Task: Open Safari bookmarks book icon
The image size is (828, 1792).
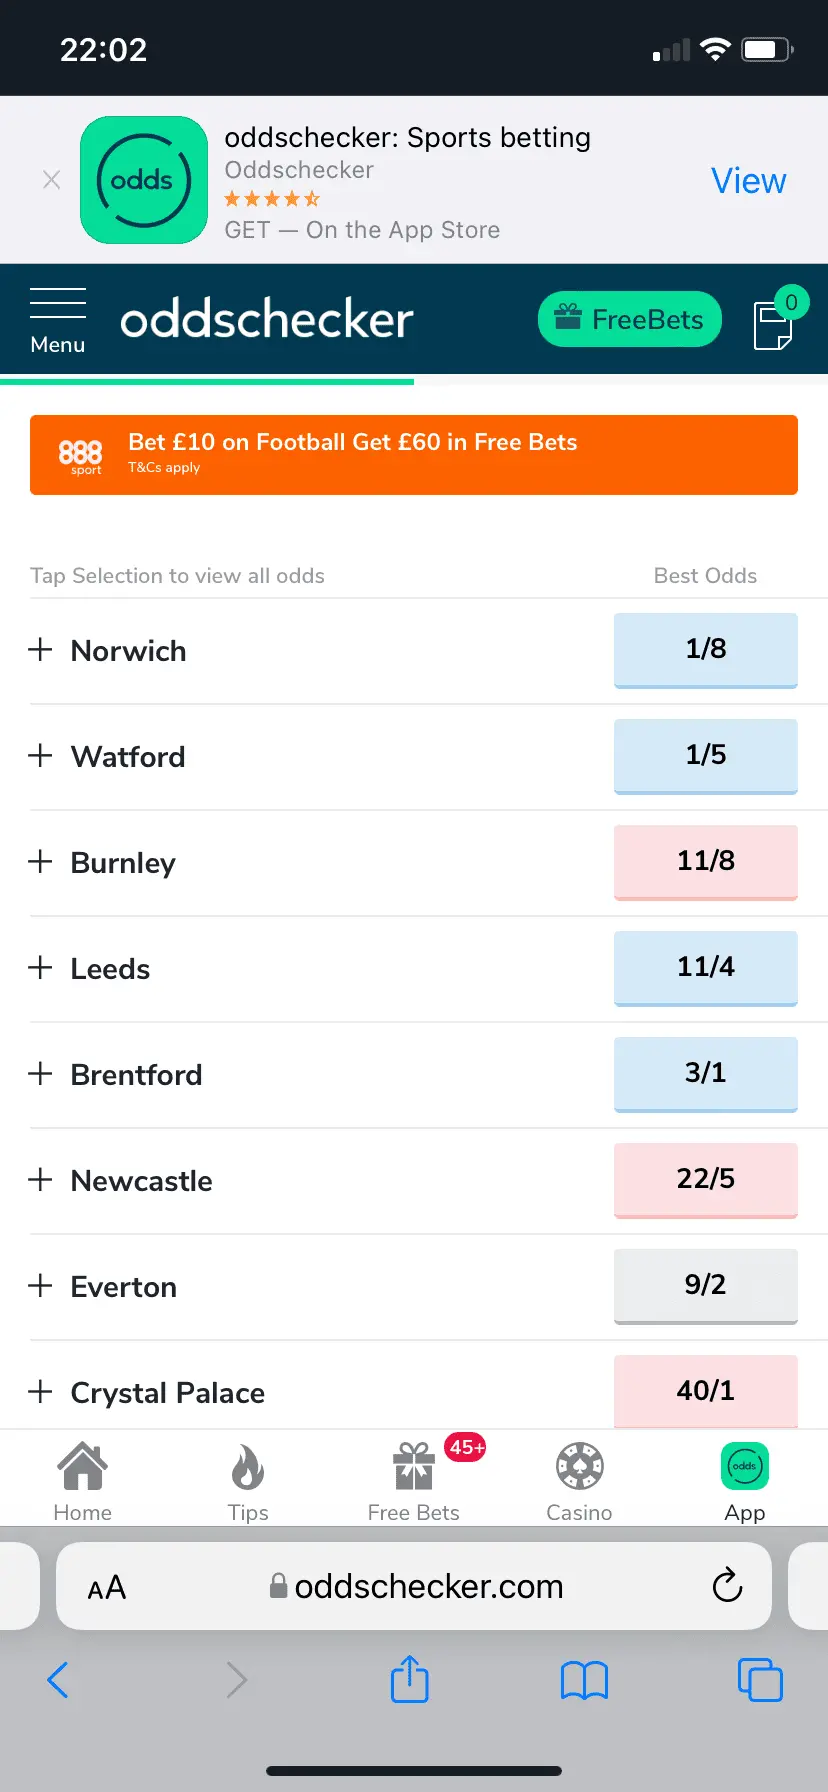Action: click(584, 1680)
